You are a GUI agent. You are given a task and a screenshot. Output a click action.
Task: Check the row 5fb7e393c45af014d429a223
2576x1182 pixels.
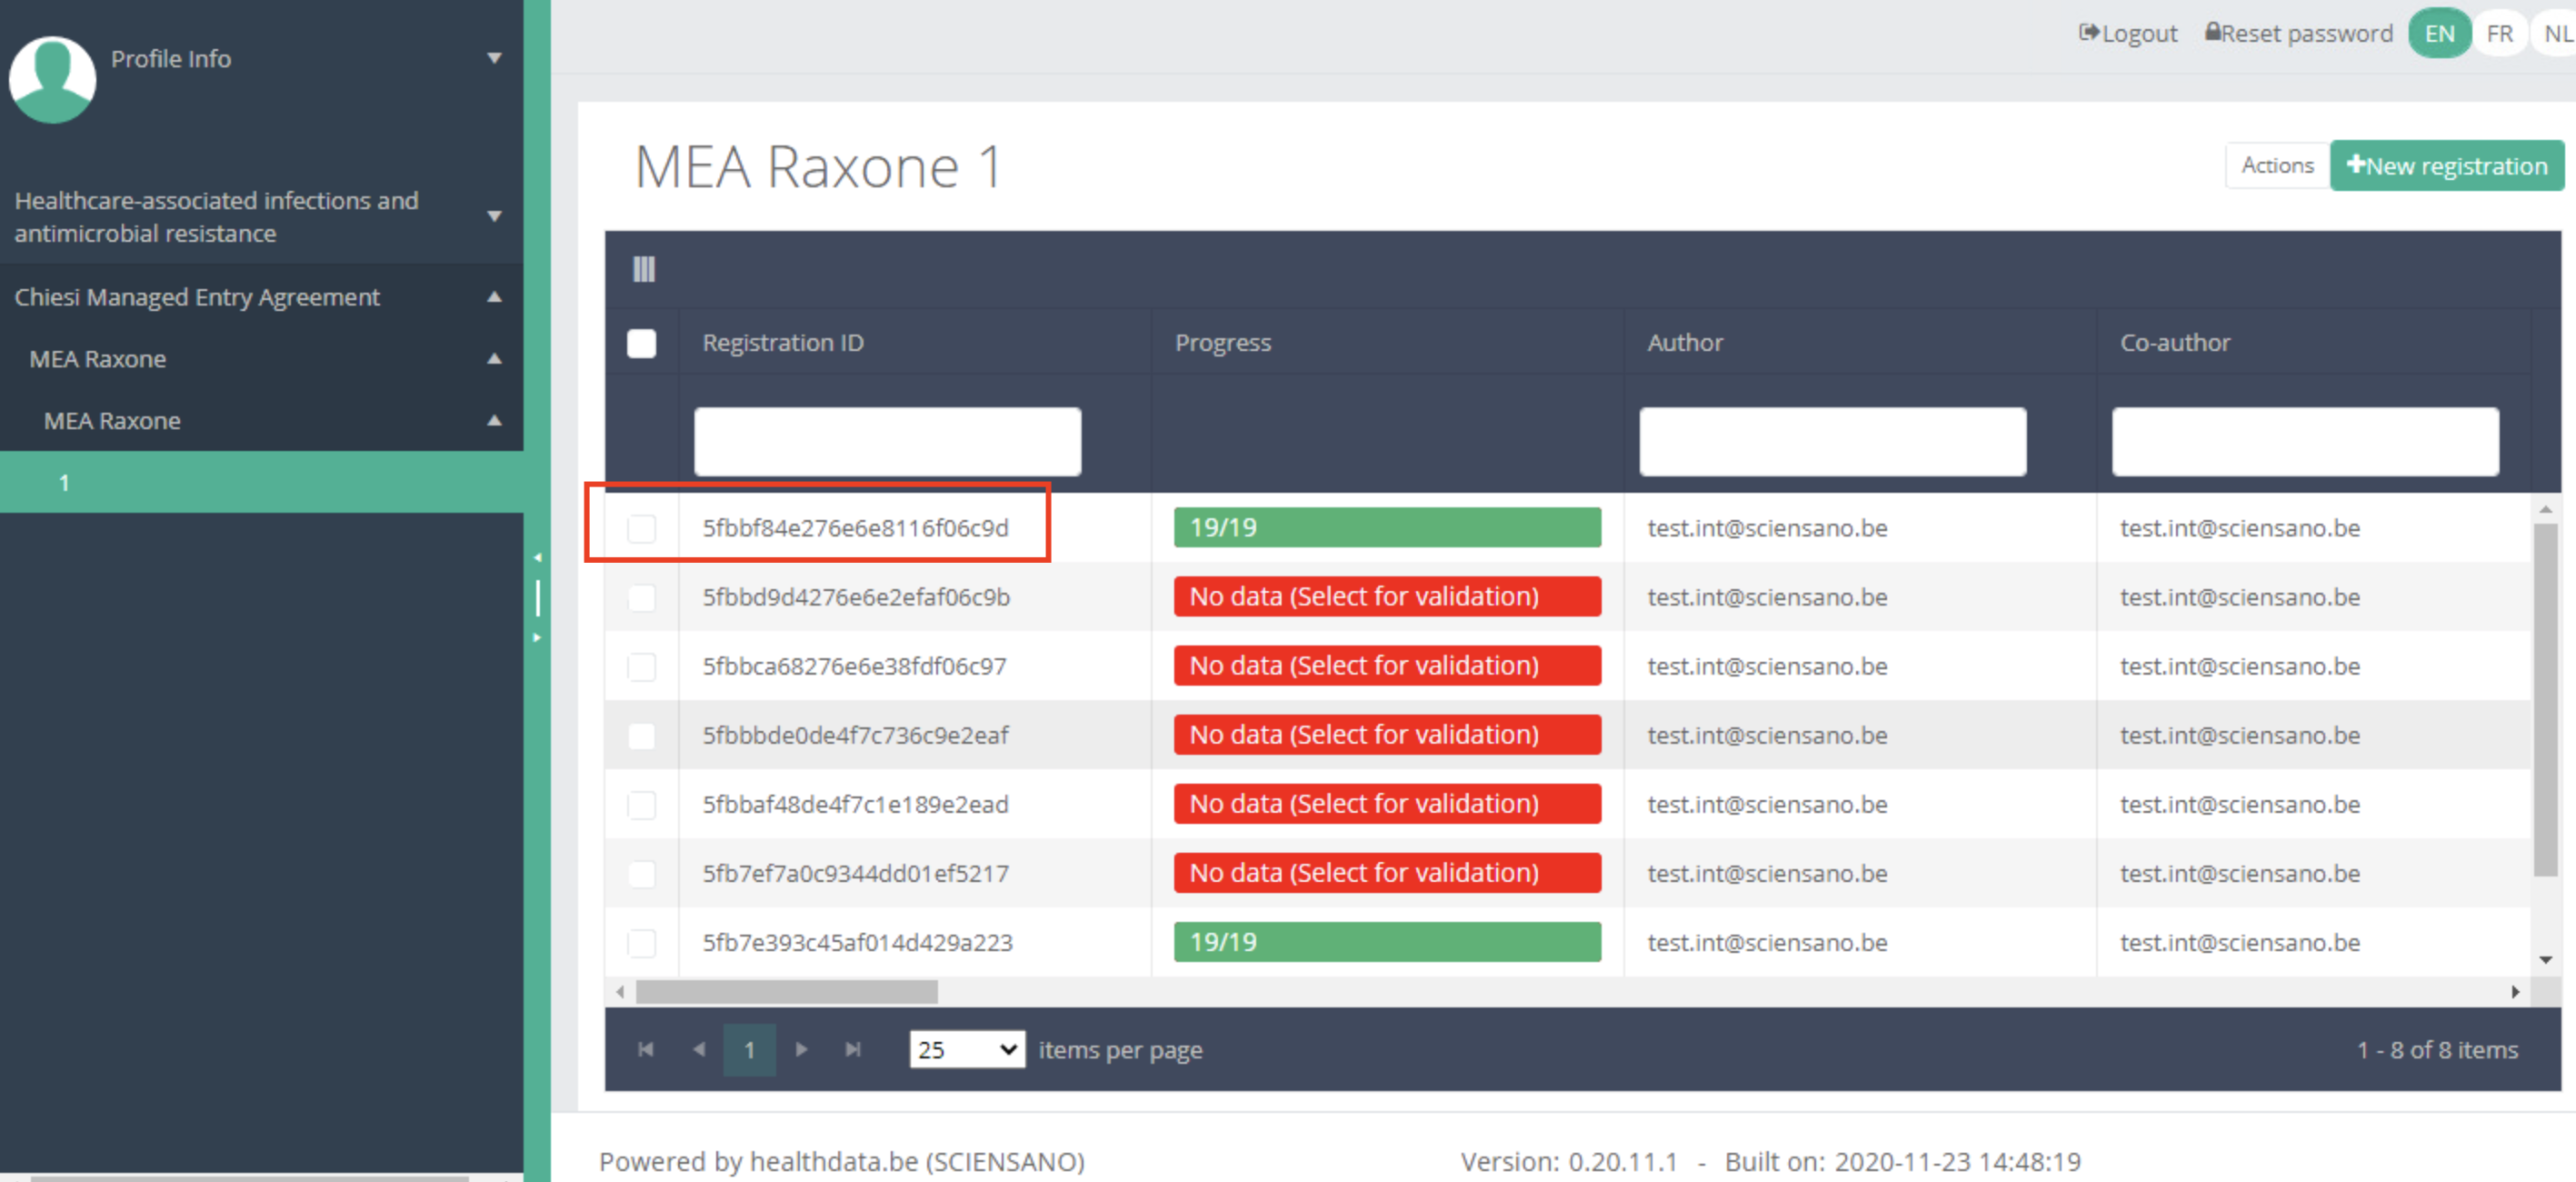click(x=642, y=942)
